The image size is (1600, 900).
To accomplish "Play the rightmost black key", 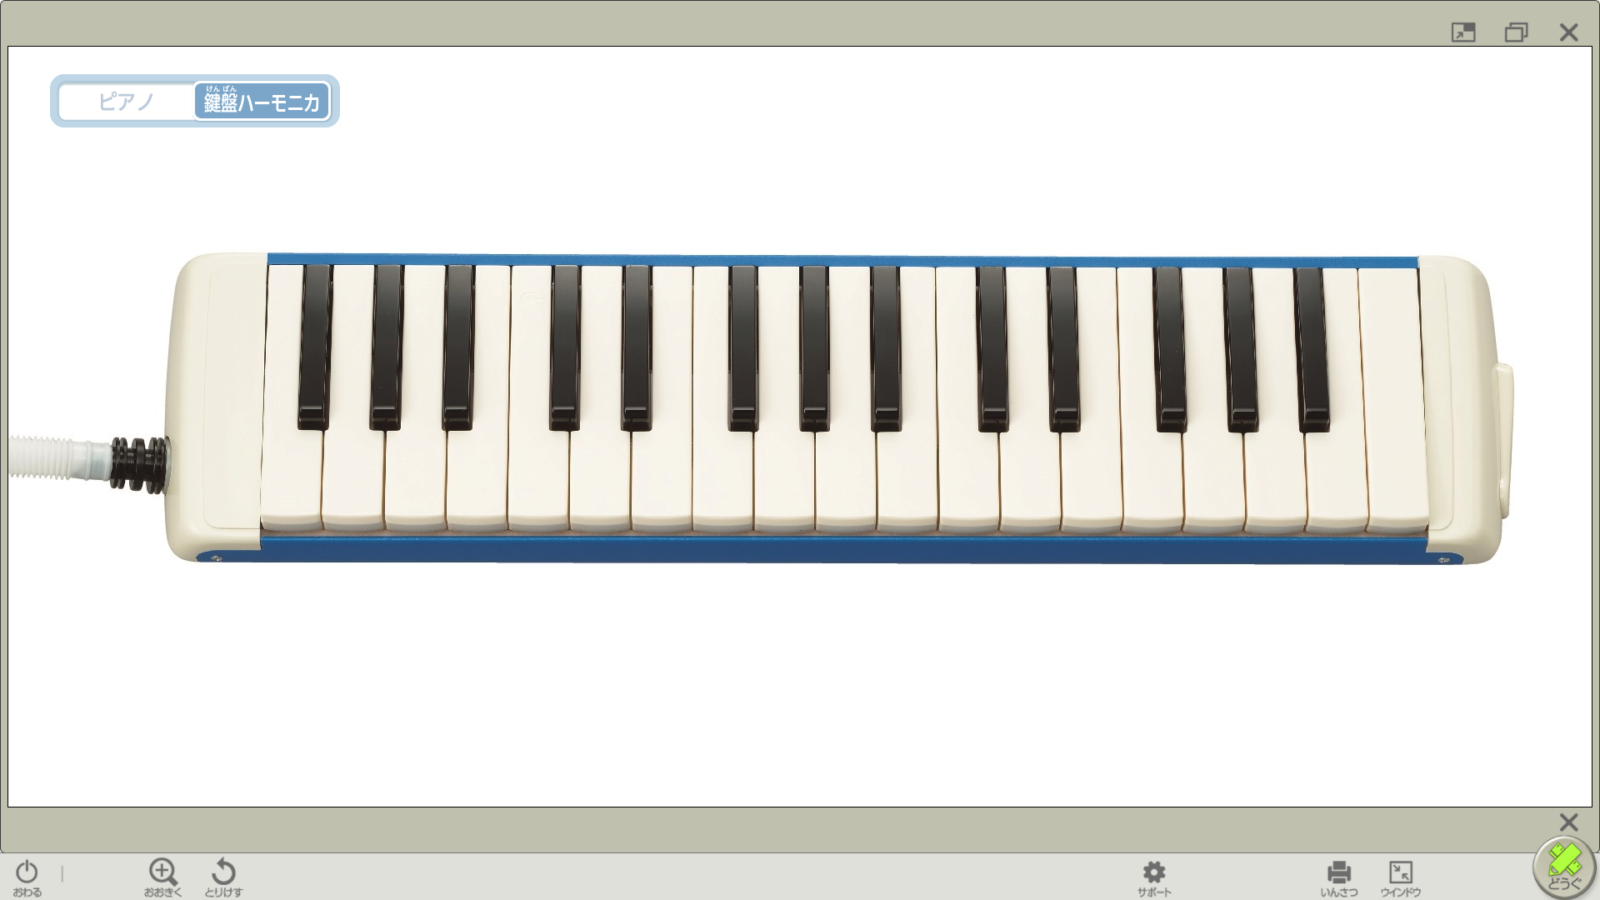I will pyautogui.click(x=1312, y=349).
